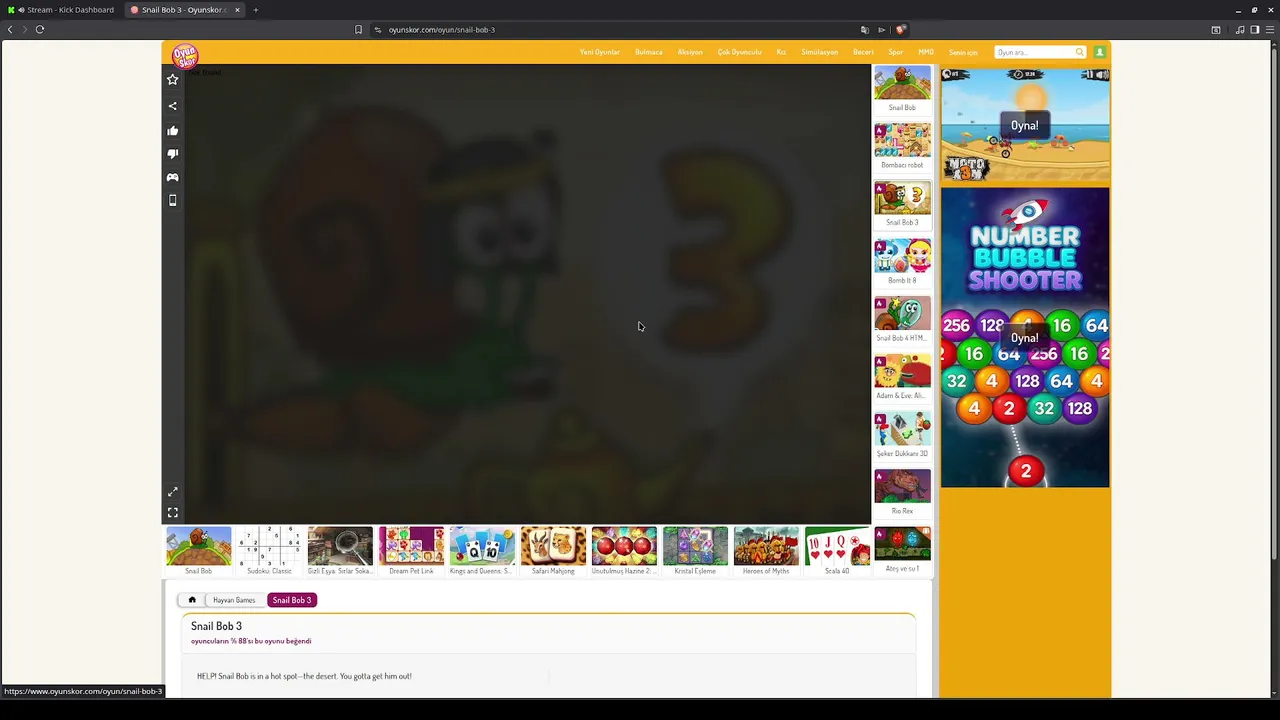Open Kız games category
Viewport: 1280px width, 720px height.
(781, 52)
